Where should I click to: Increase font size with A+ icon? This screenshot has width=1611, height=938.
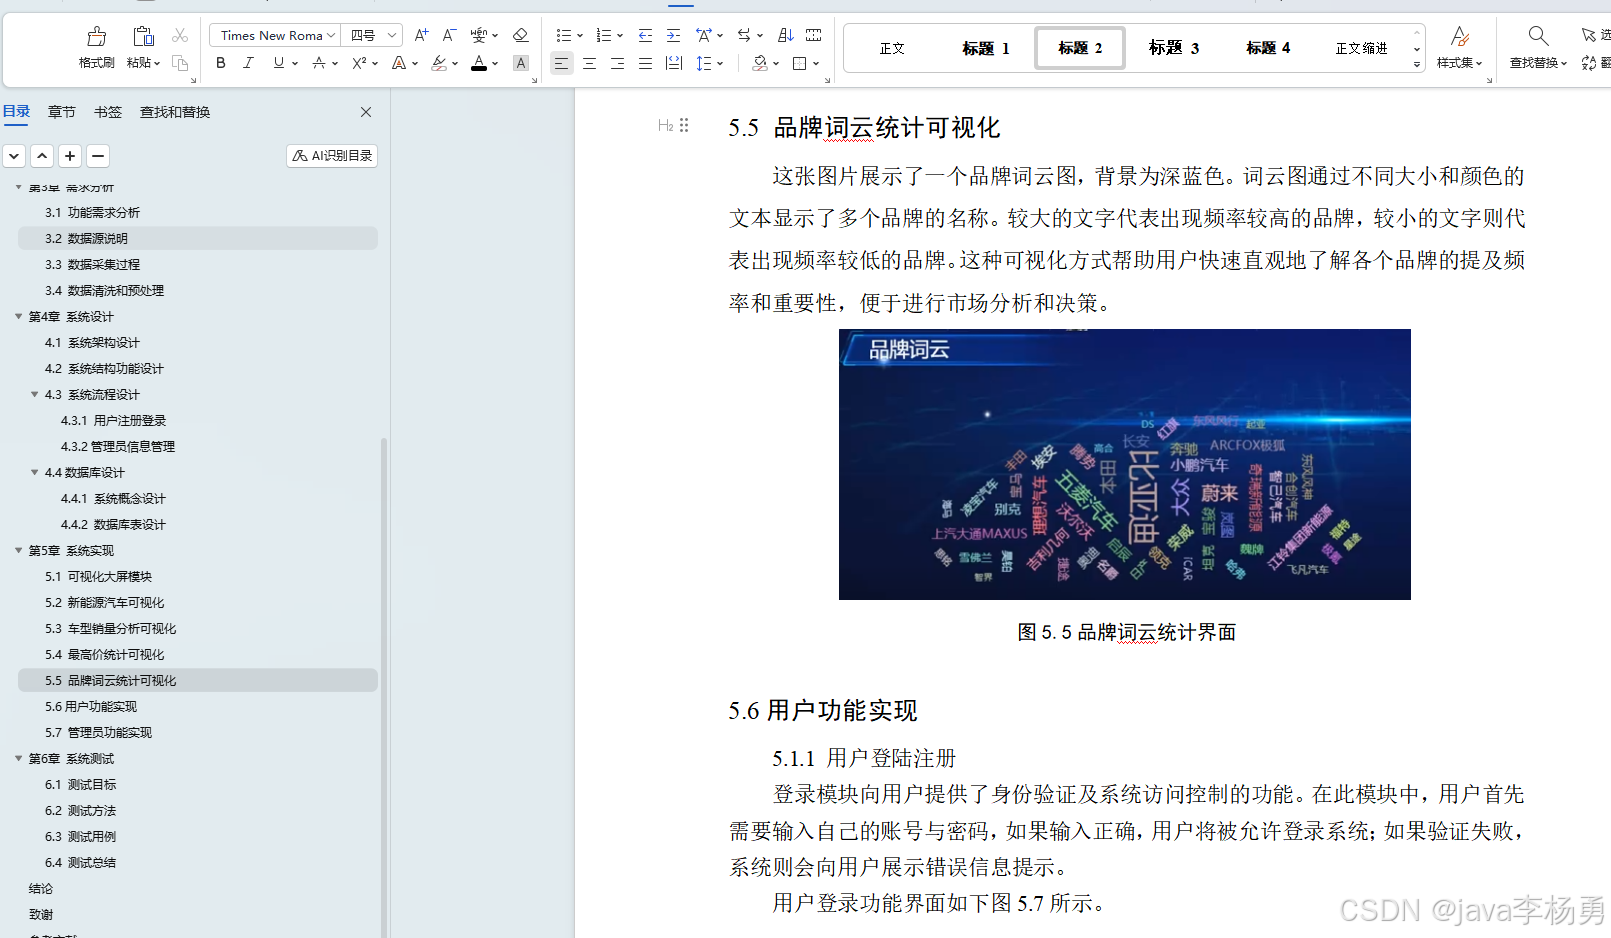pyautogui.click(x=421, y=35)
